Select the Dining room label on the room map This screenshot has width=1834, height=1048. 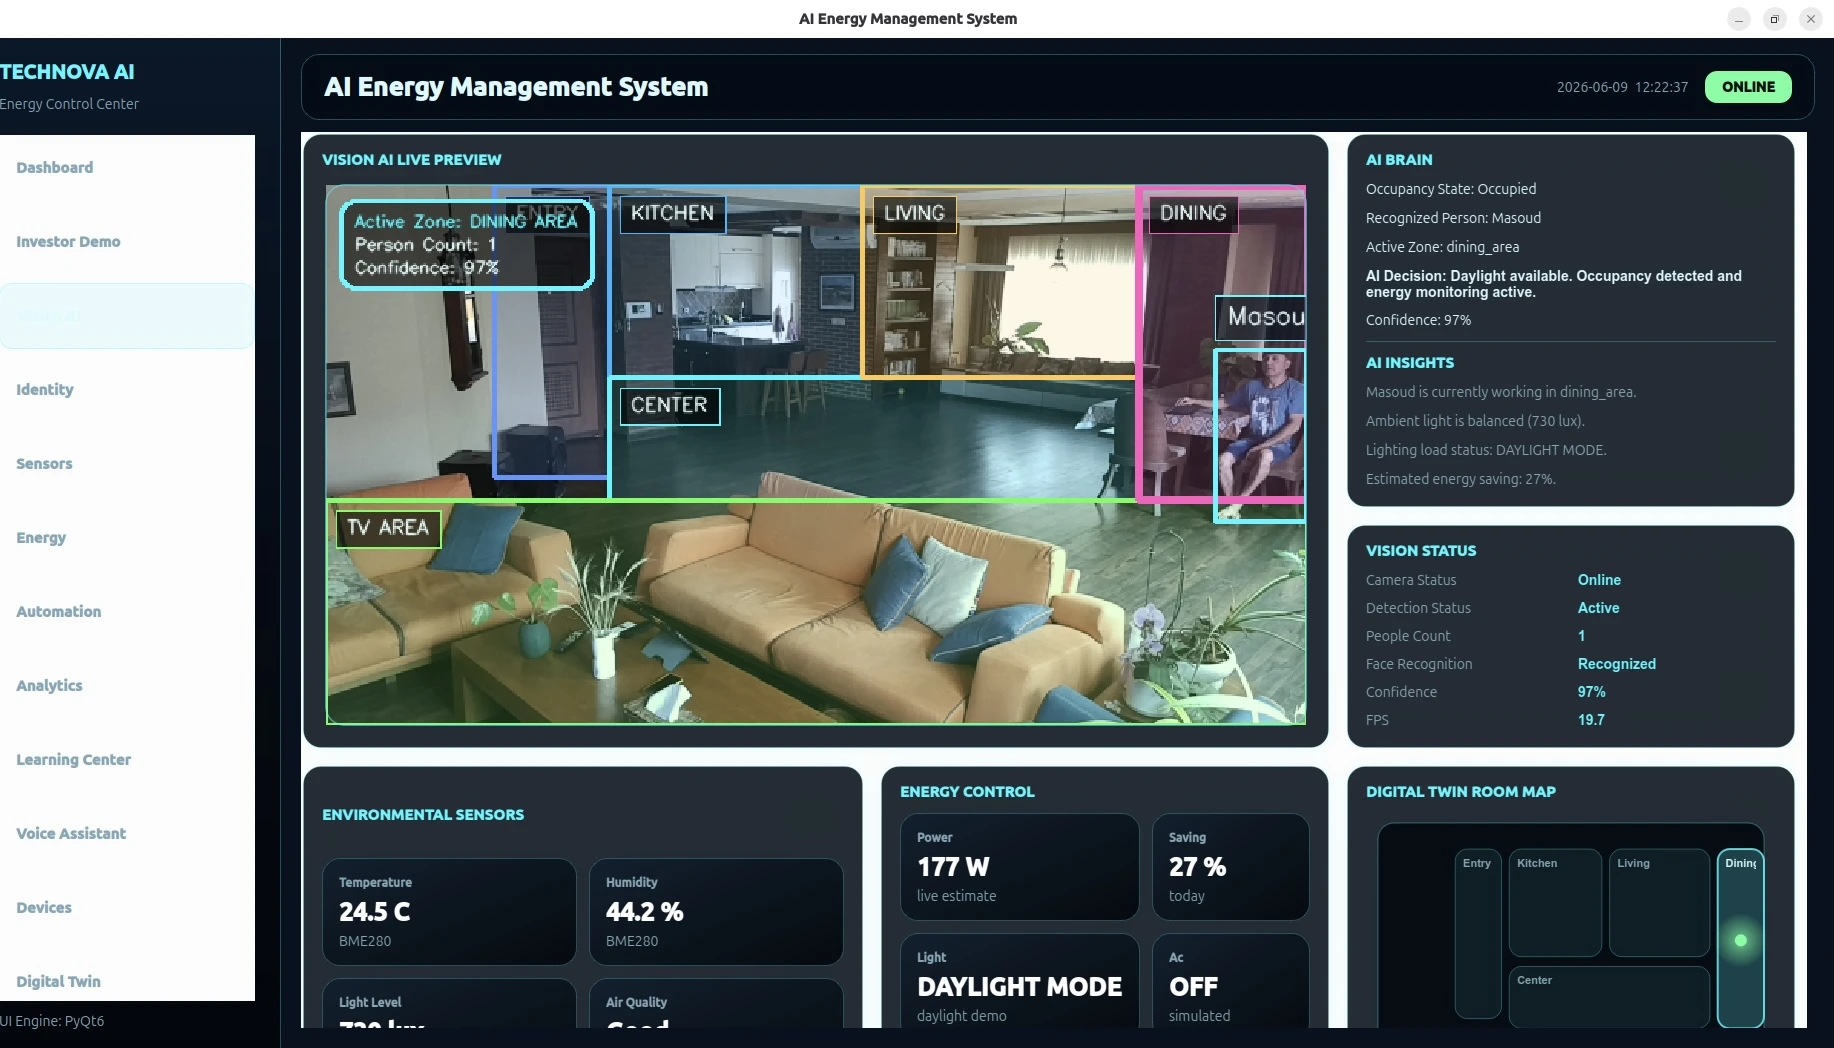pyautogui.click(x=1741, y=863)
